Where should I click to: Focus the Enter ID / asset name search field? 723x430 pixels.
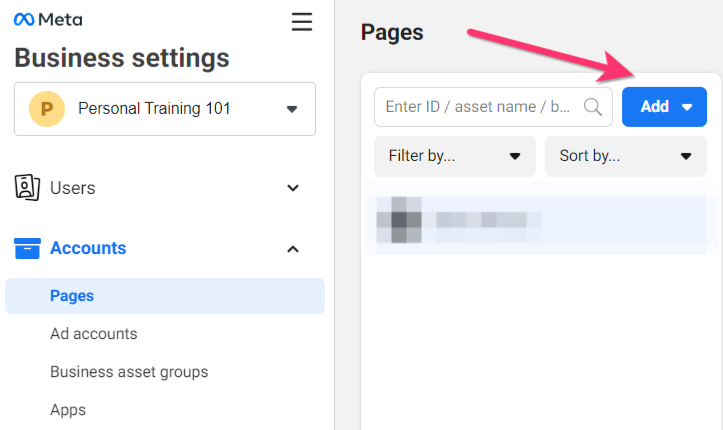(493, 107)
